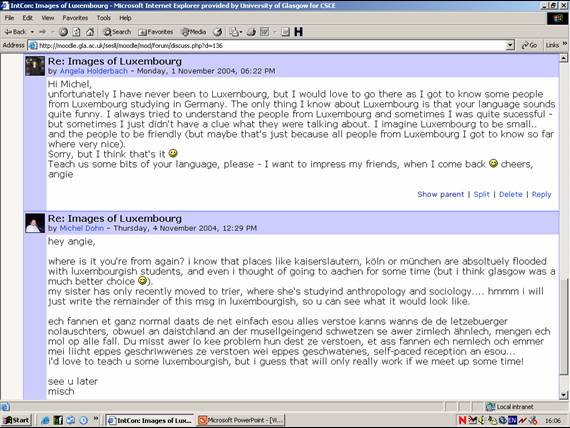The image size is (570, 428).
Task: Expand the Address bar URL dropdown
Action: point(510,45)
